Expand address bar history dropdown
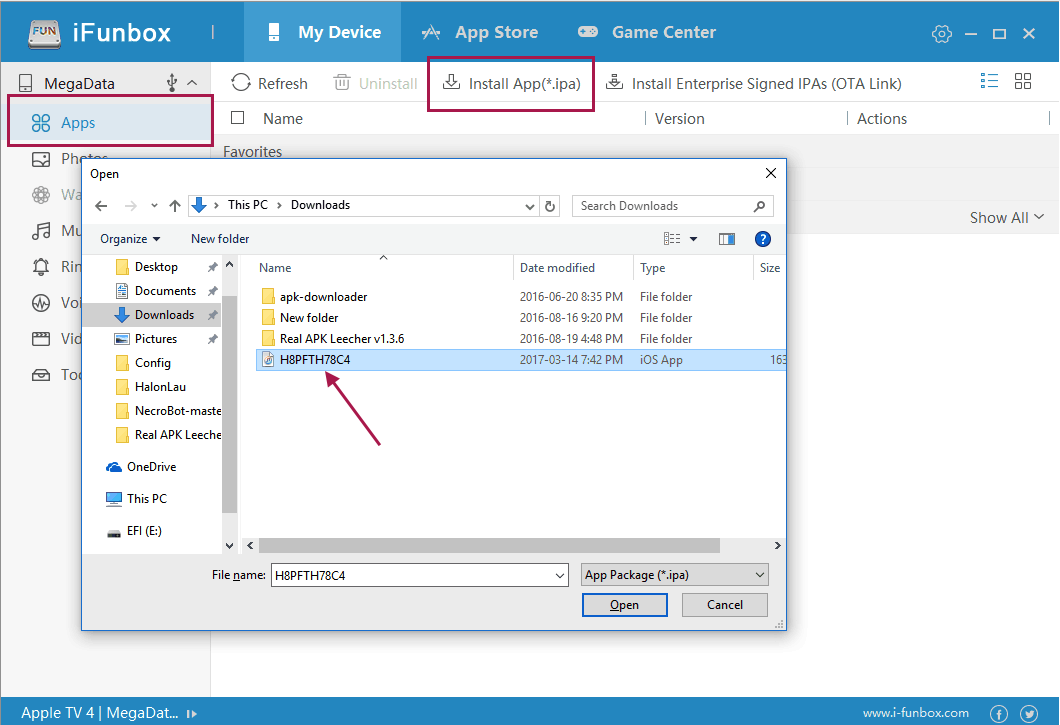The width and height of the screenshot is (1060, 725). point(529,206)
